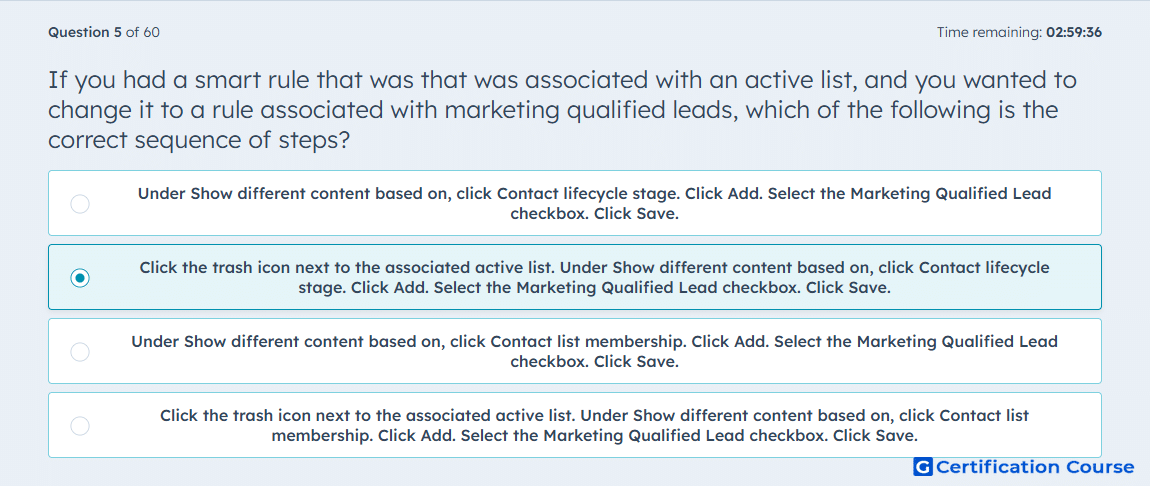The image size is (1150, 486).
Task: Click question line 'If you had a smart rule'
Action: click(x=563, y=80)
